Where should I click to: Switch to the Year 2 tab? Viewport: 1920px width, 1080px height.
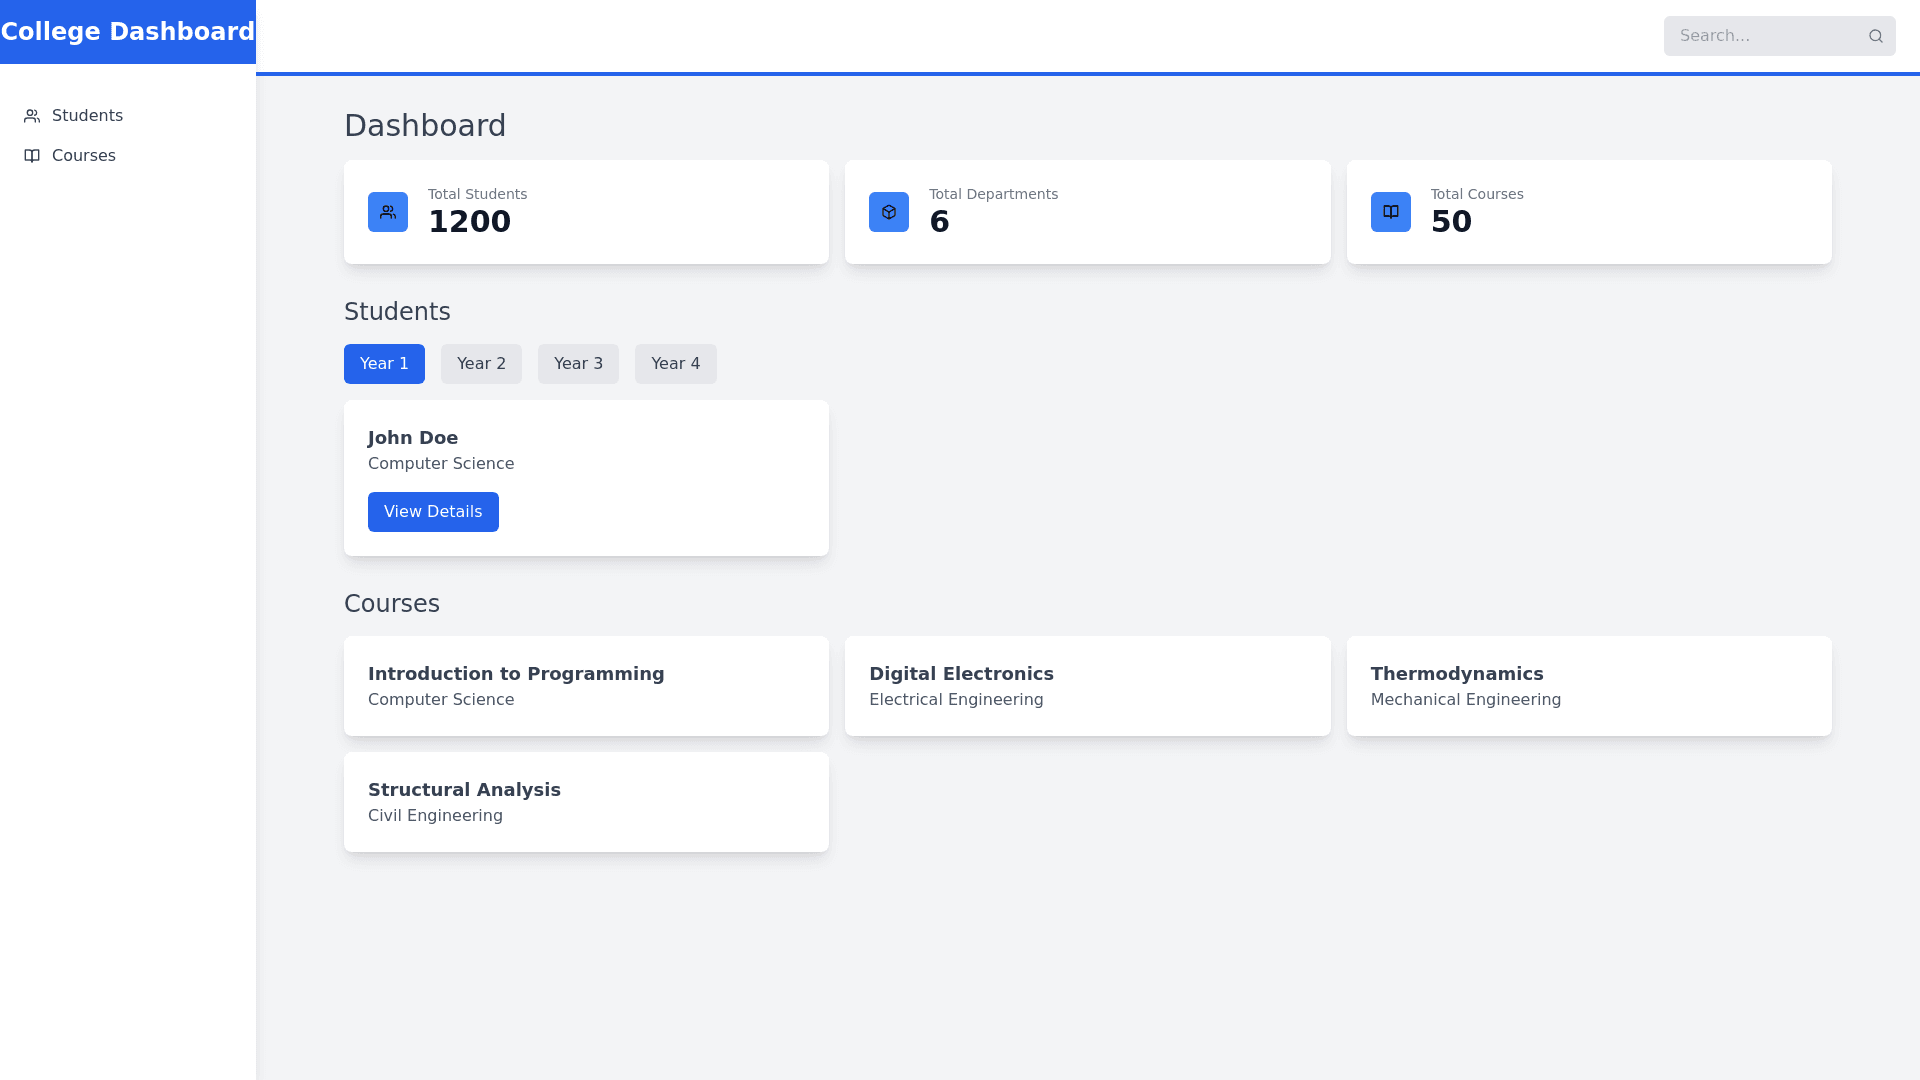point(481,364)
